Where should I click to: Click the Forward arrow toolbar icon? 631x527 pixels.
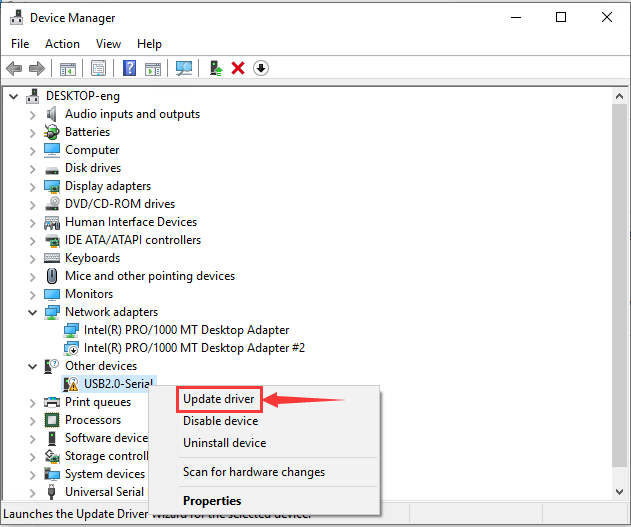point(37,68)
